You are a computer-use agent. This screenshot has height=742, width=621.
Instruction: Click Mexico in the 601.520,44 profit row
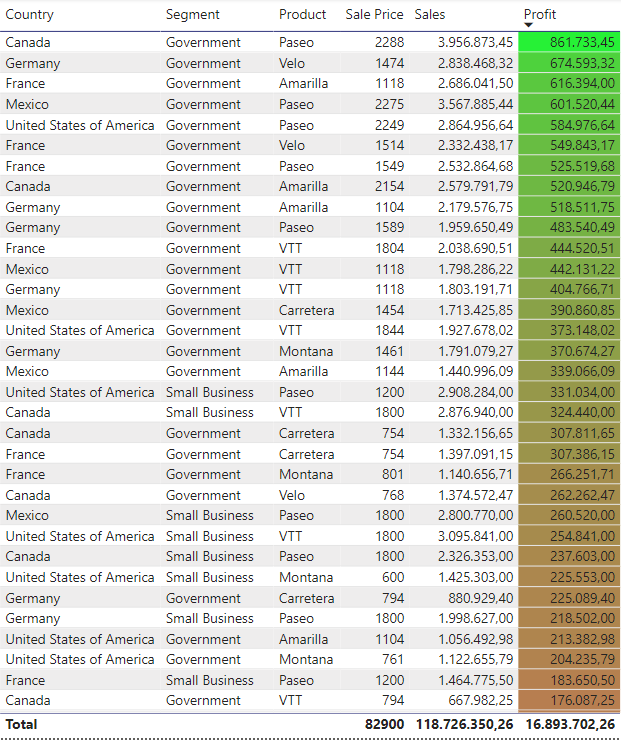coord(27,104)
